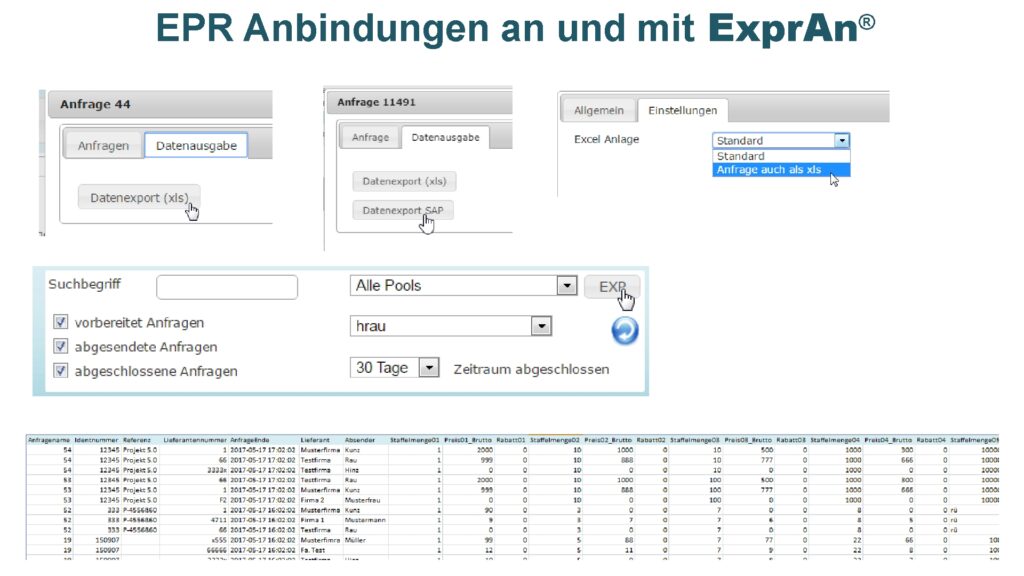Switch to the 'Allgemein' tab

click(x=599, y=110)
